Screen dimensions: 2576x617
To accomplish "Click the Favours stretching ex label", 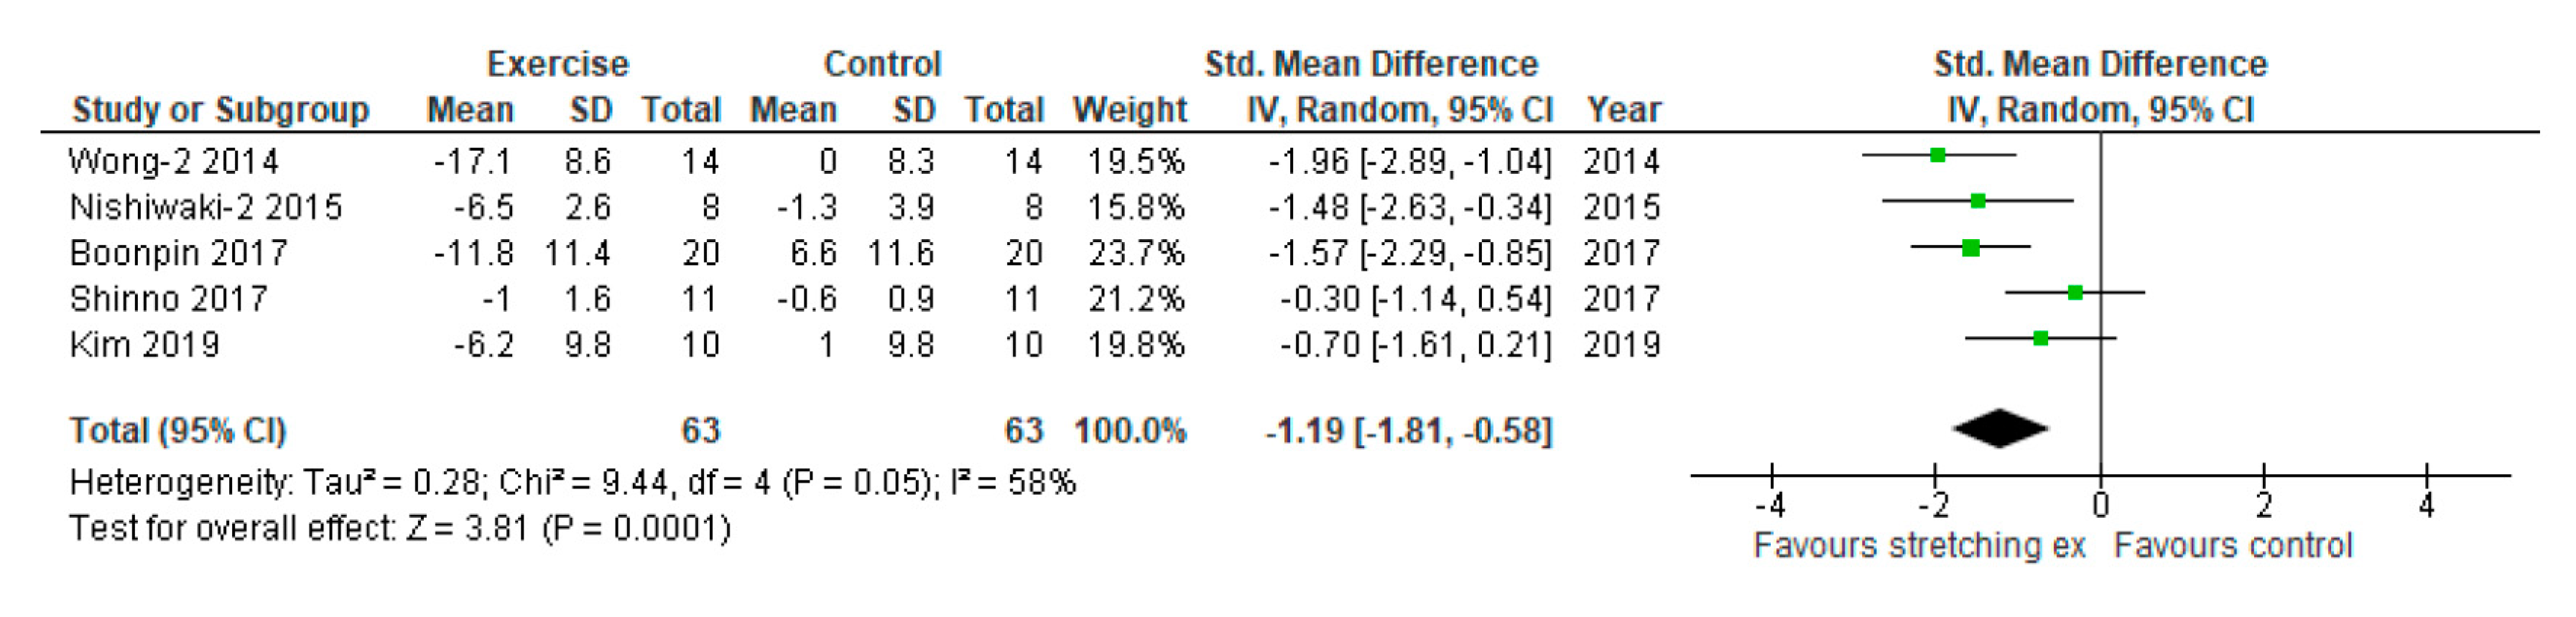I will [x=1919, y=546].
